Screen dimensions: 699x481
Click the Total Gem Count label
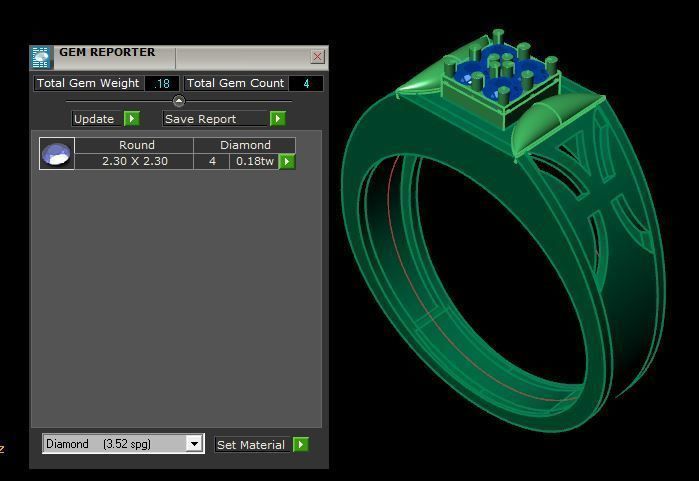tap(235, 83)
